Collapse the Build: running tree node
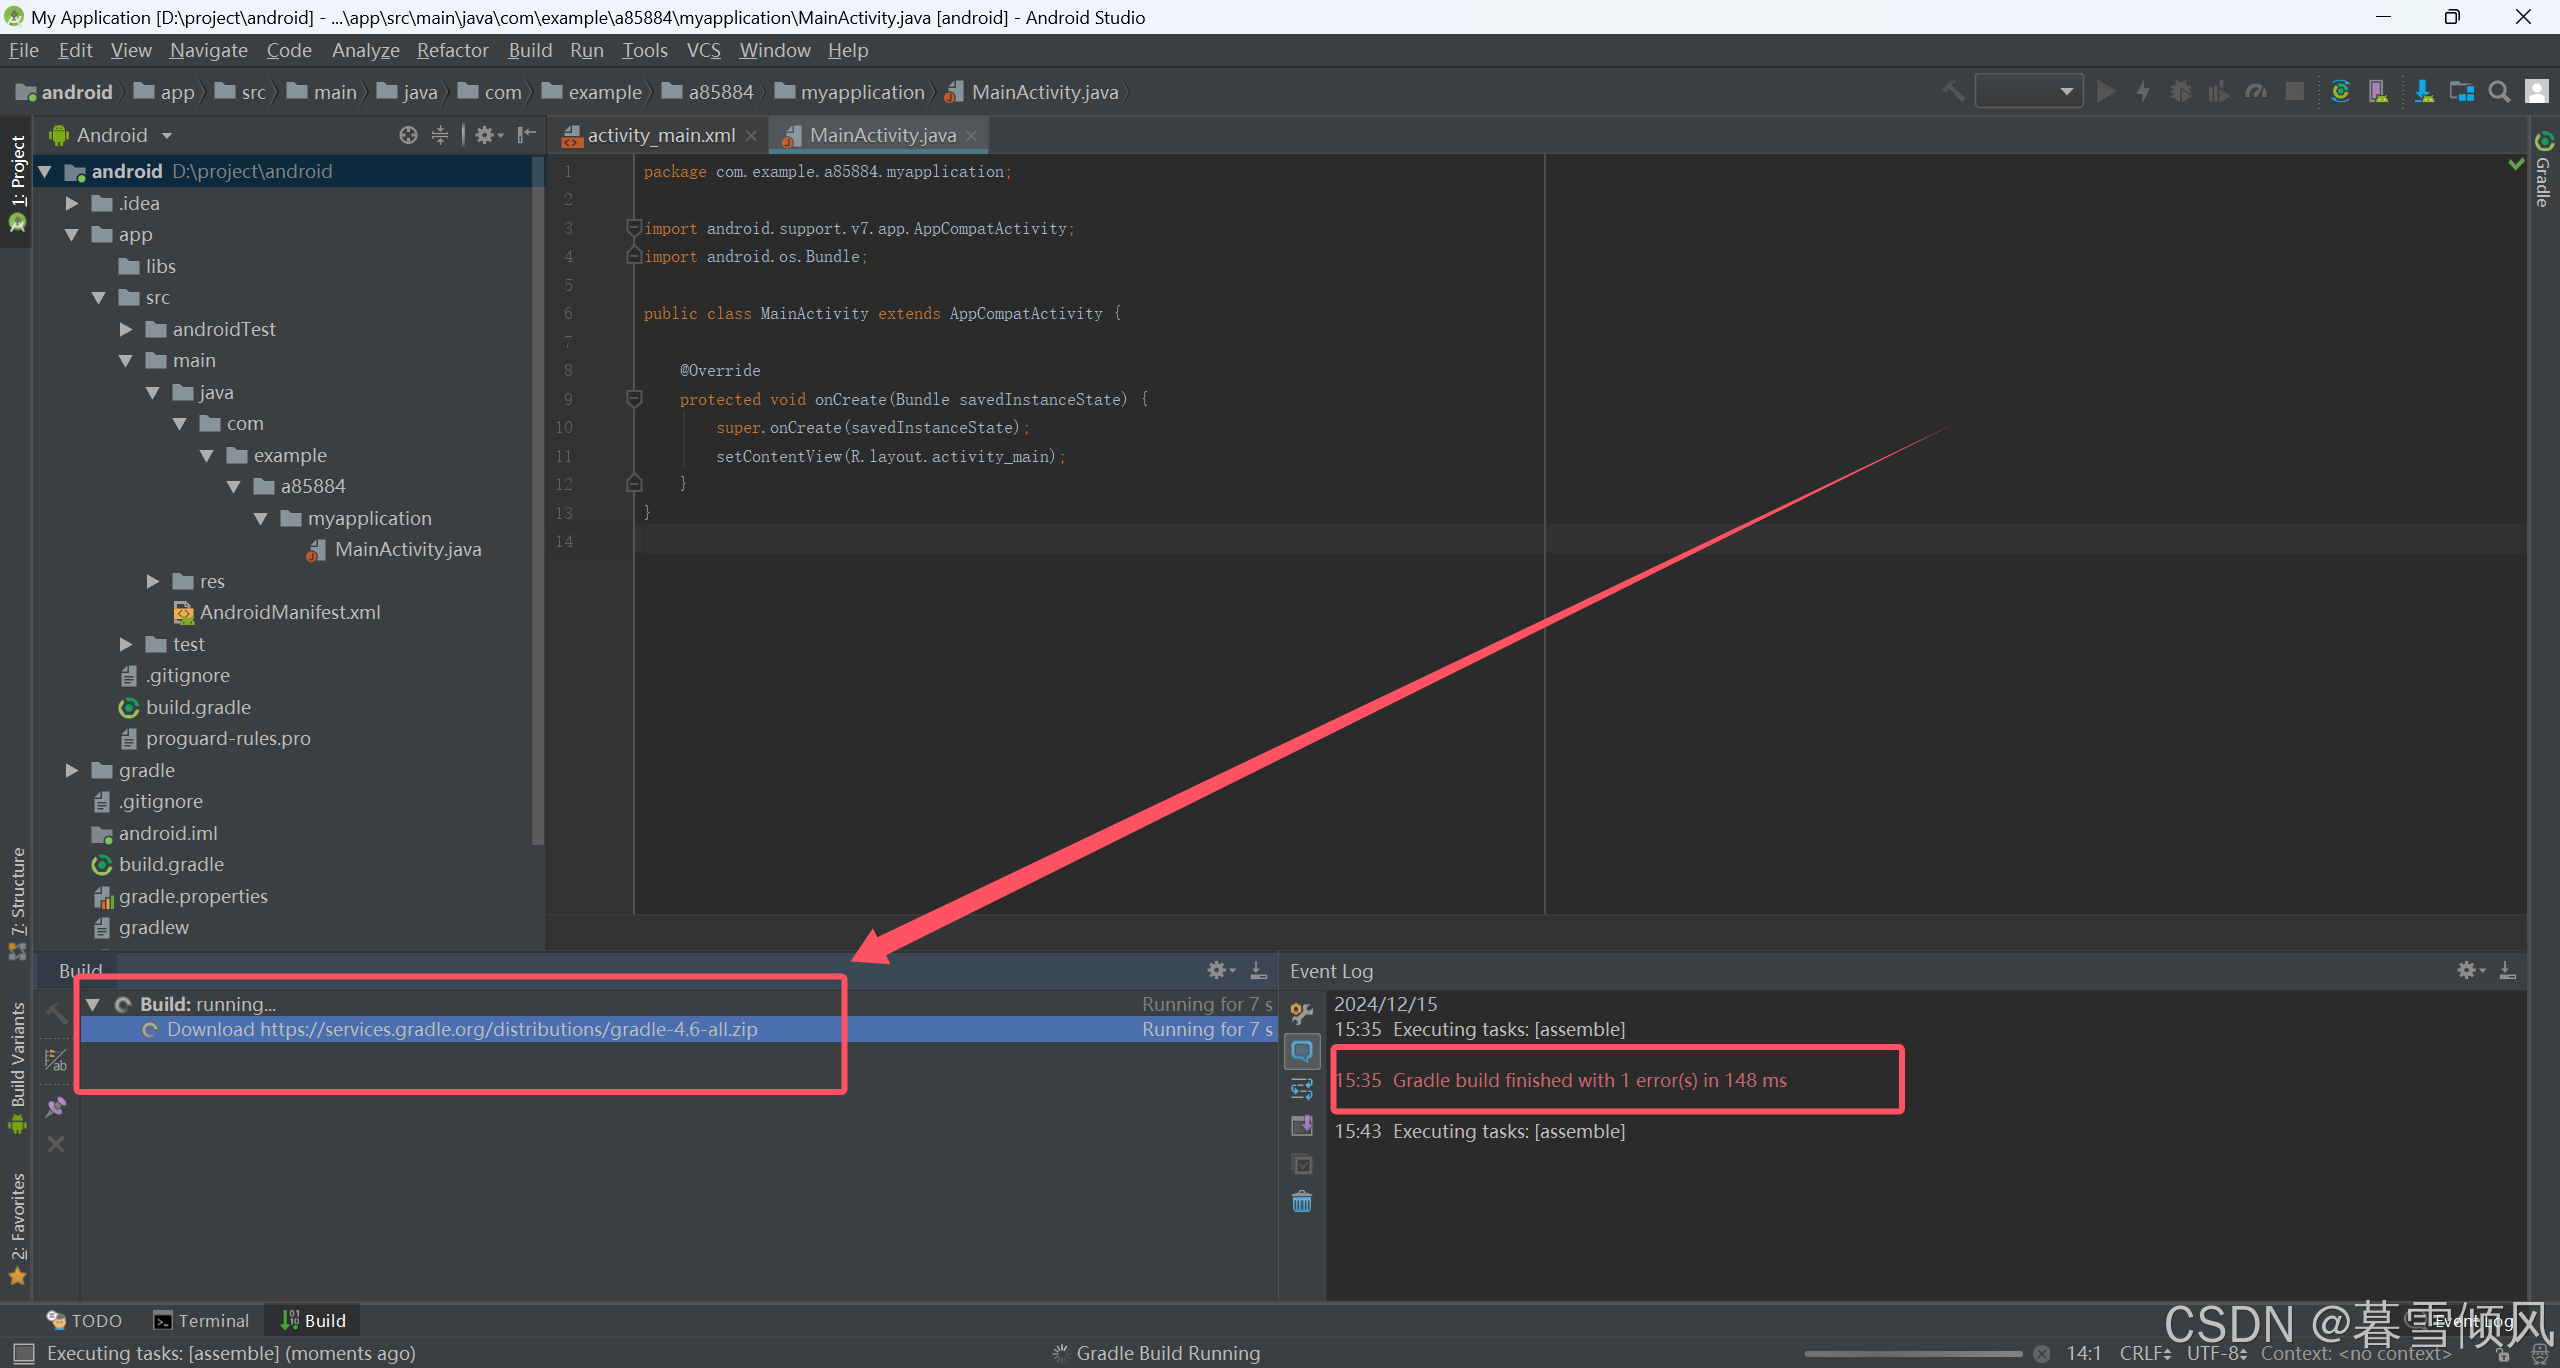The height and width of the screenshot is (1368, 2560). [93, 1004]
